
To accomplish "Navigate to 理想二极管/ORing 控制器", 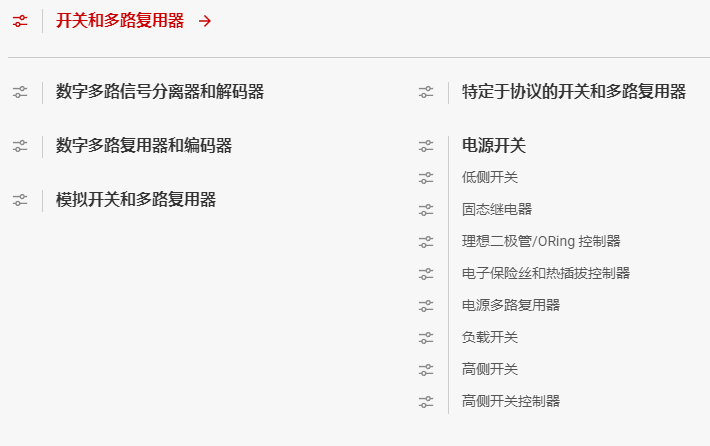I will (541, 241).
